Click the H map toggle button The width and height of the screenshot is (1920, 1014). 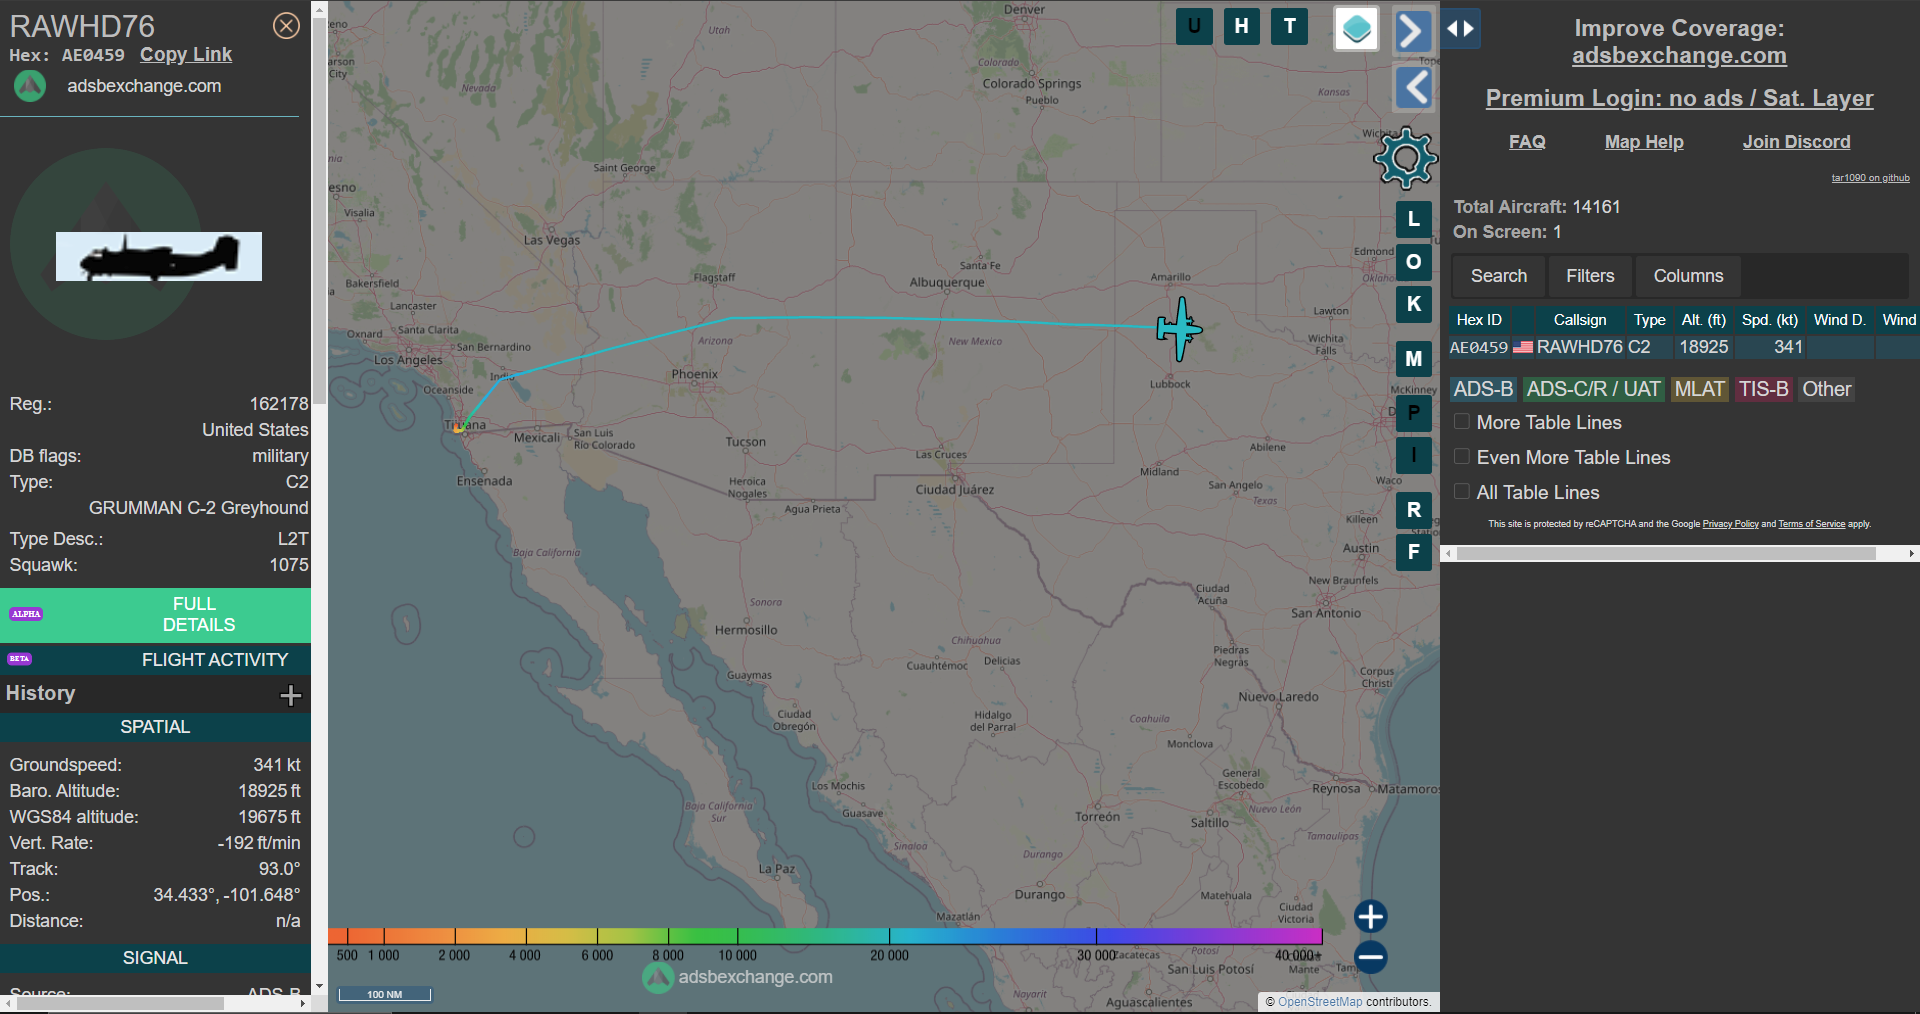pyautogui.click(x=1241, y=27)
